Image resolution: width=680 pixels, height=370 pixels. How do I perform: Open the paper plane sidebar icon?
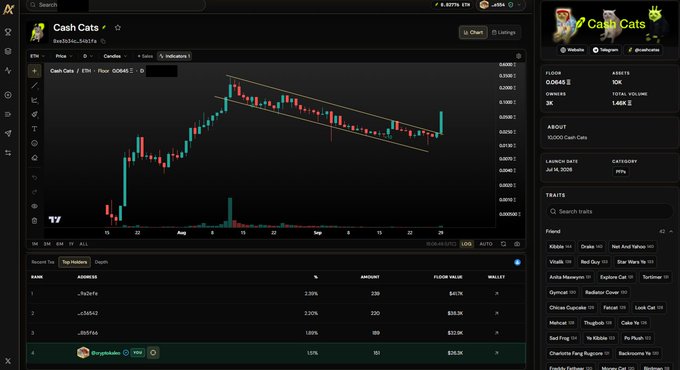(8, 134)
